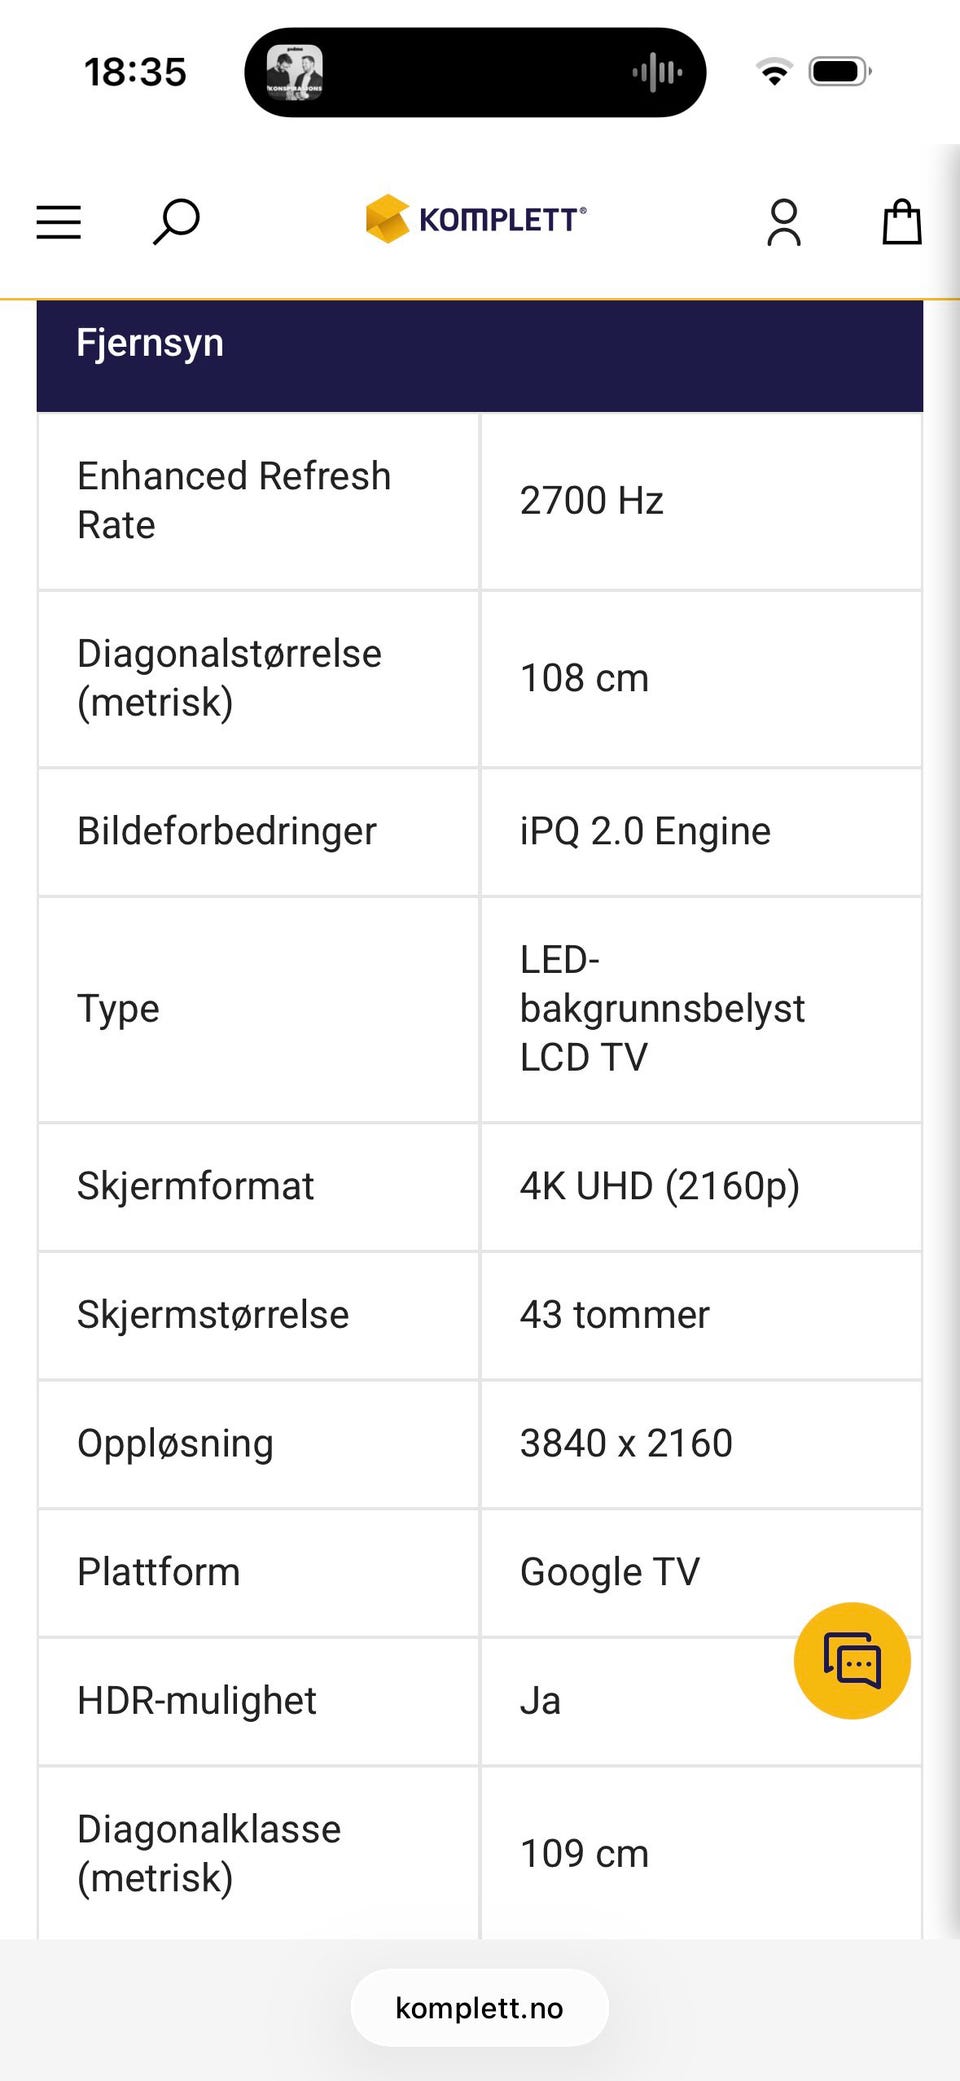This screenshot has height=2081, width=960.
Task: Select the Enhanced Refresh Rate row
Action: tap(480, 501)
